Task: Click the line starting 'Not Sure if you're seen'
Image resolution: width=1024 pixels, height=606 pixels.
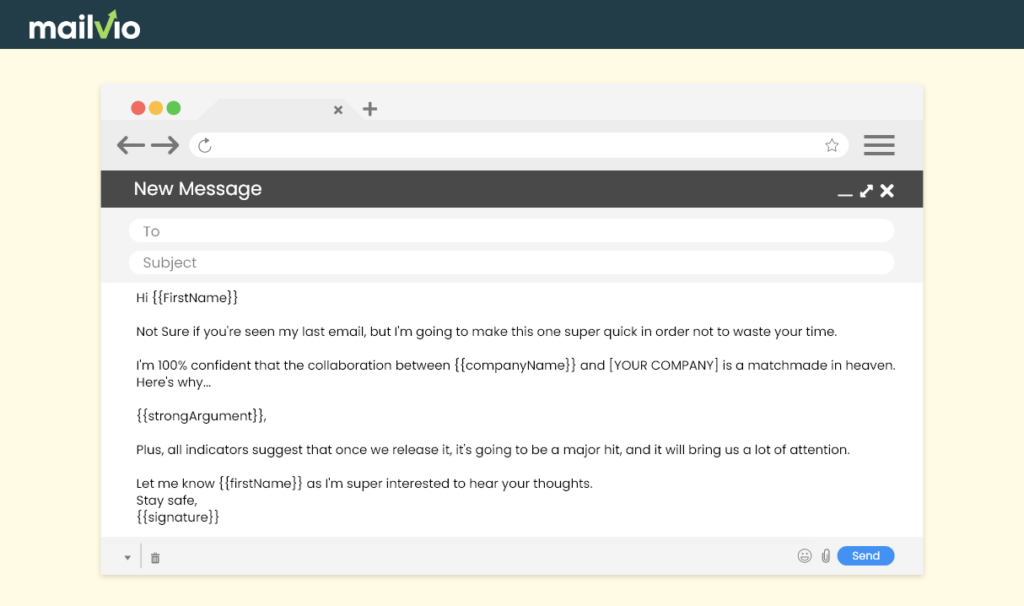Action: pos(487,332)
